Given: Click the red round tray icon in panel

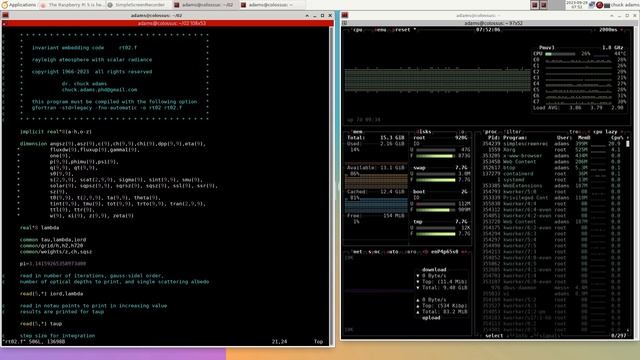Looking at the screenshot, I should (x=599, y=5).
